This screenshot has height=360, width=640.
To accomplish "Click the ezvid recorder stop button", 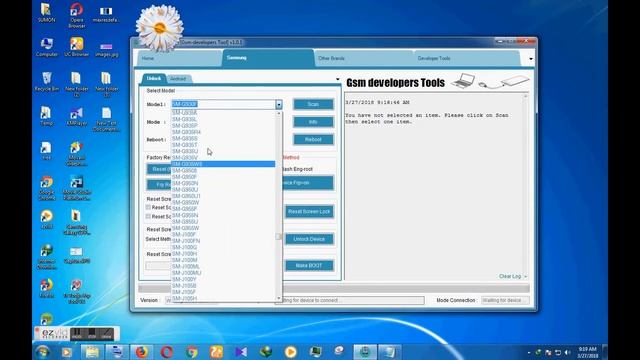I will point(91,333).
